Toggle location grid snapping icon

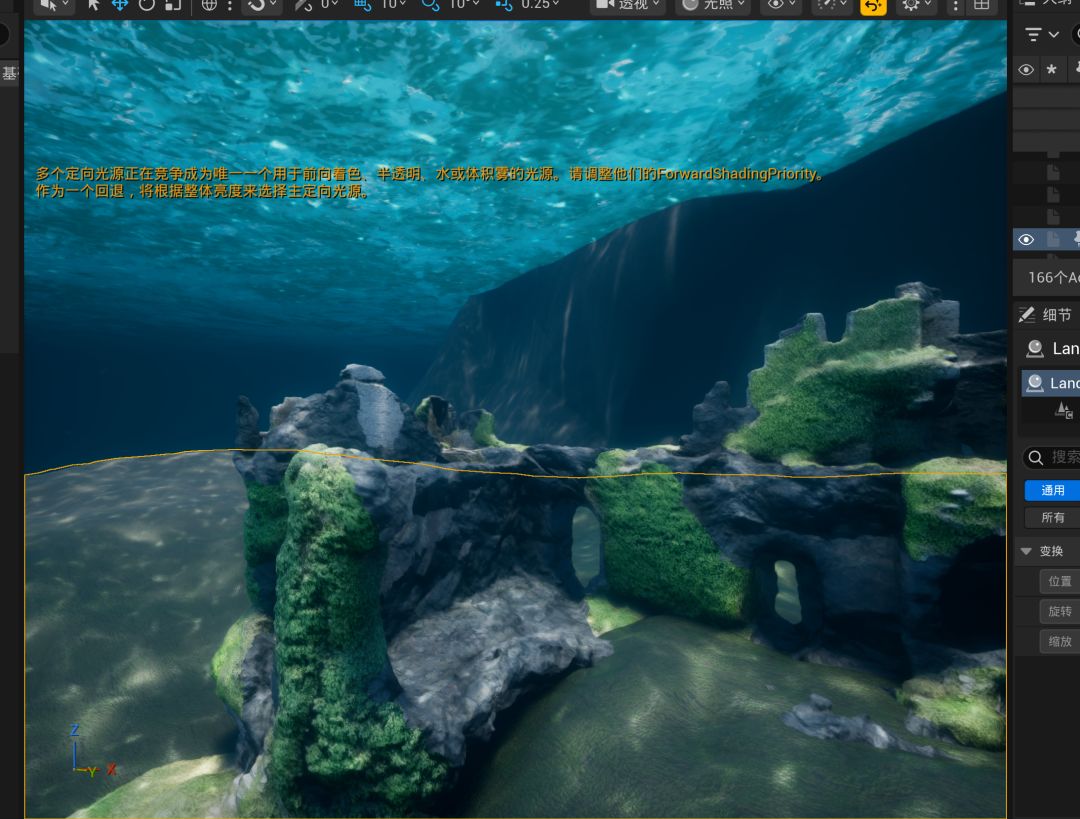coord(362,5)
